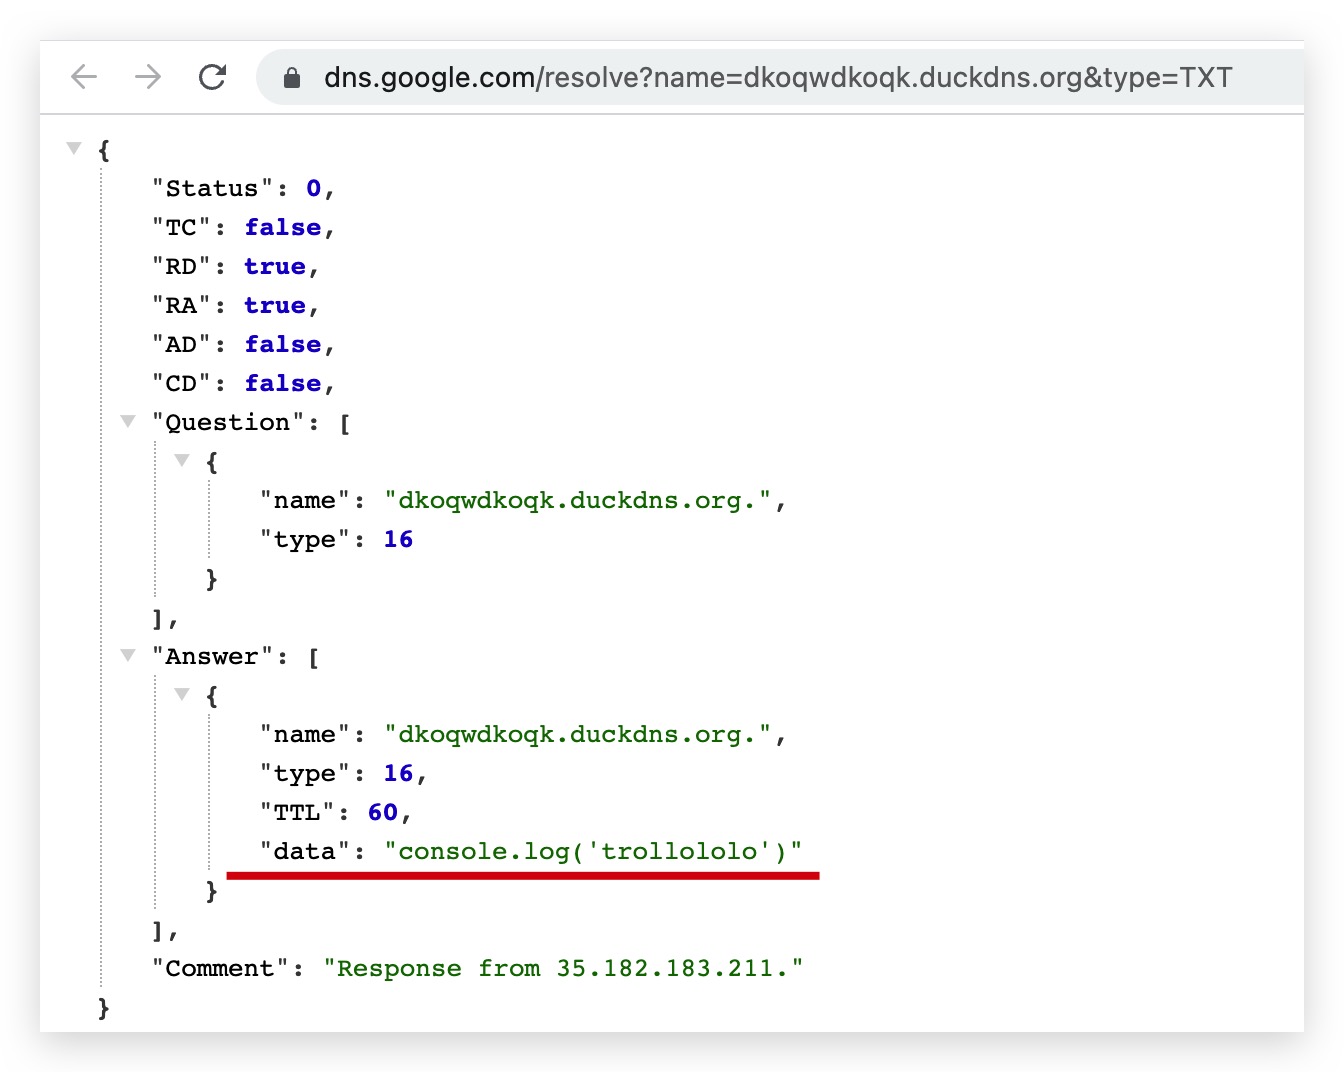Click the padlock site security icon
Screen dimensions: 1344x1072
[292, 78]
